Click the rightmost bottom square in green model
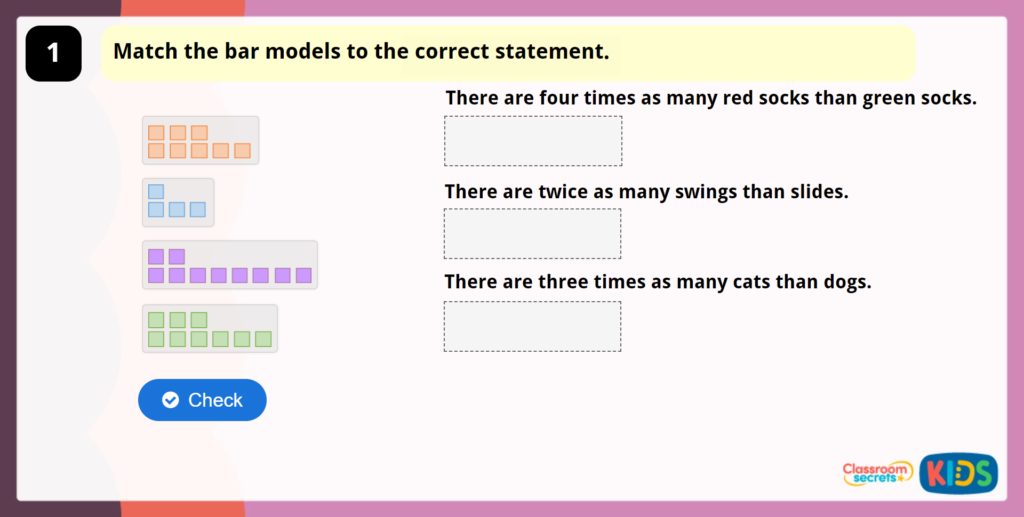The image size is (1024, 517). point(263,339)
